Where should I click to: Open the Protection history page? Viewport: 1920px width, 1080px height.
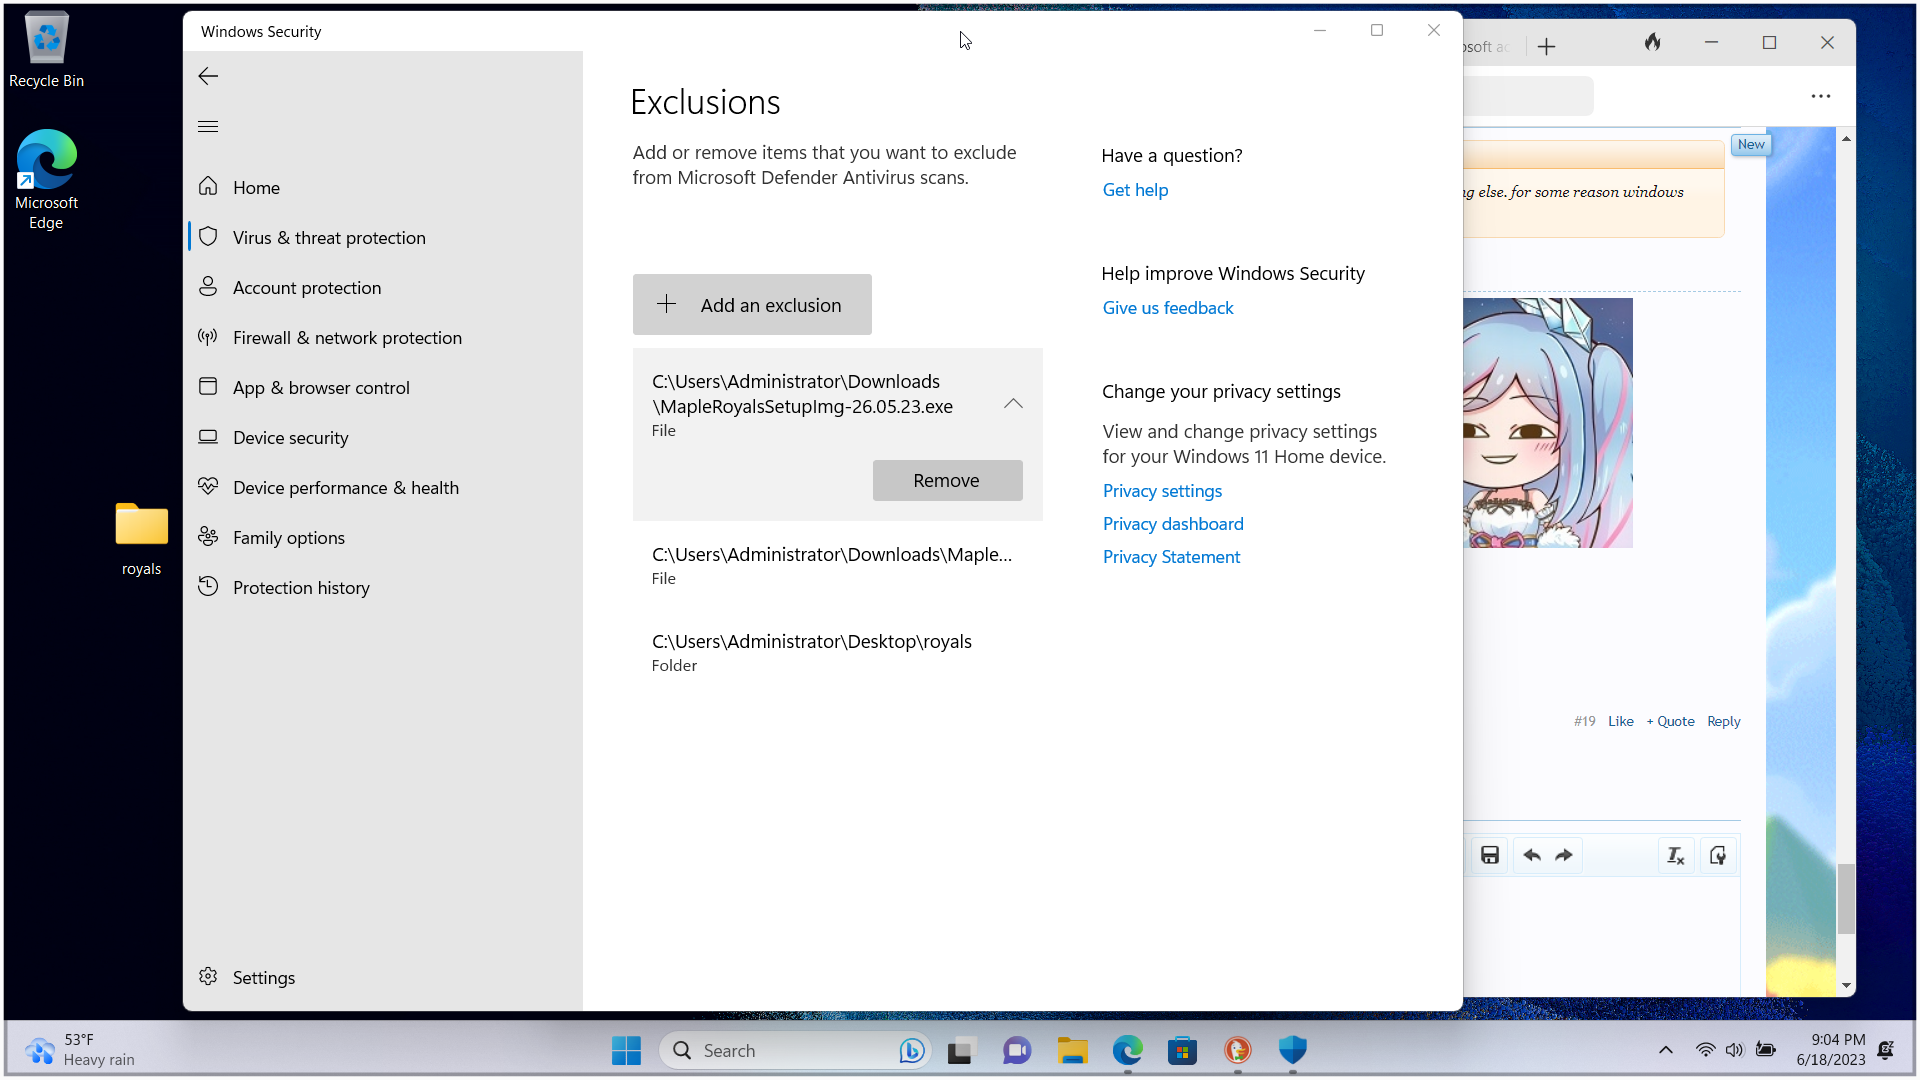[301, 588]
